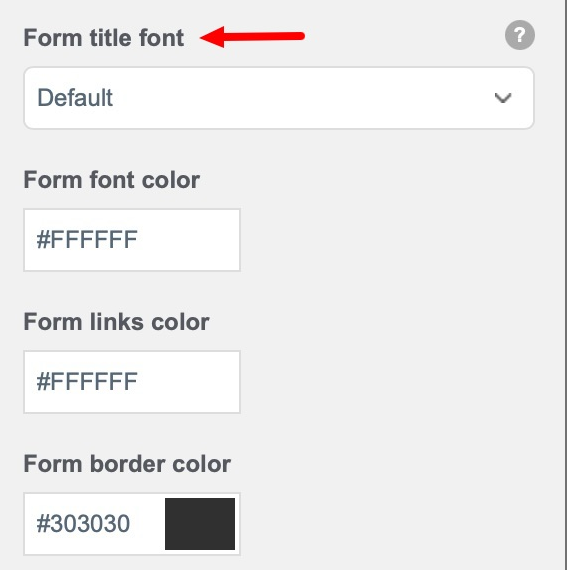Click the chevron arrow in Default dropdown
The image size is (567, 570).
(503, 98)
